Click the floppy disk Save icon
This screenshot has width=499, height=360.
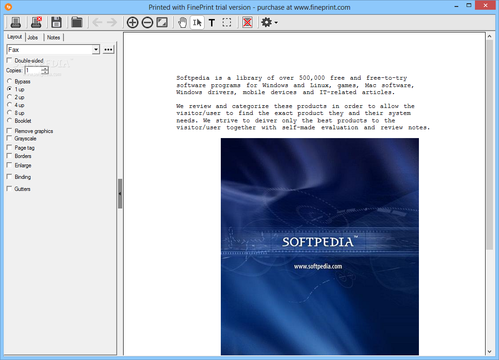click(x=56, y=22)
